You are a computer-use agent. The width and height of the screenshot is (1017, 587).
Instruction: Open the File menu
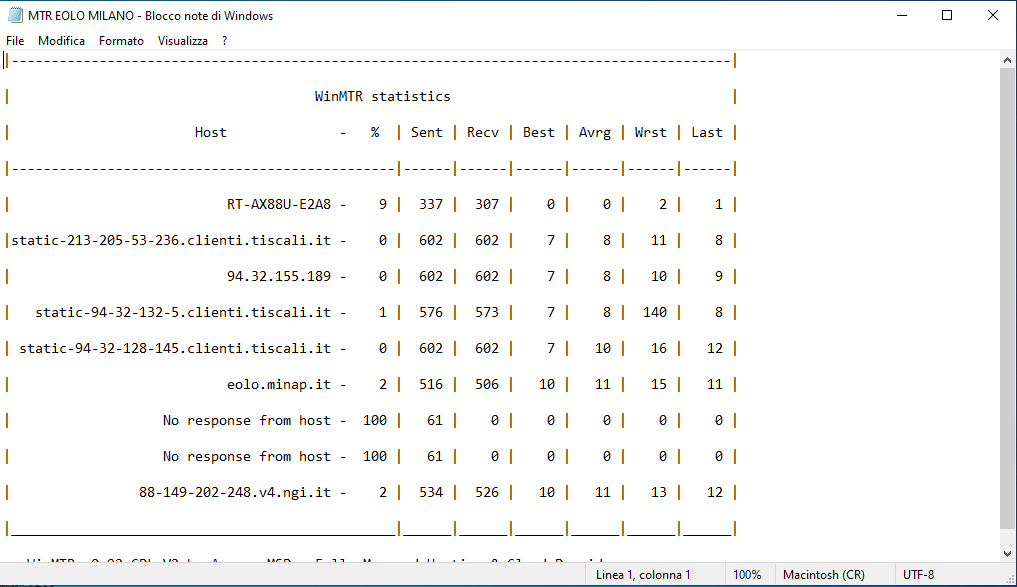[15, 41]
